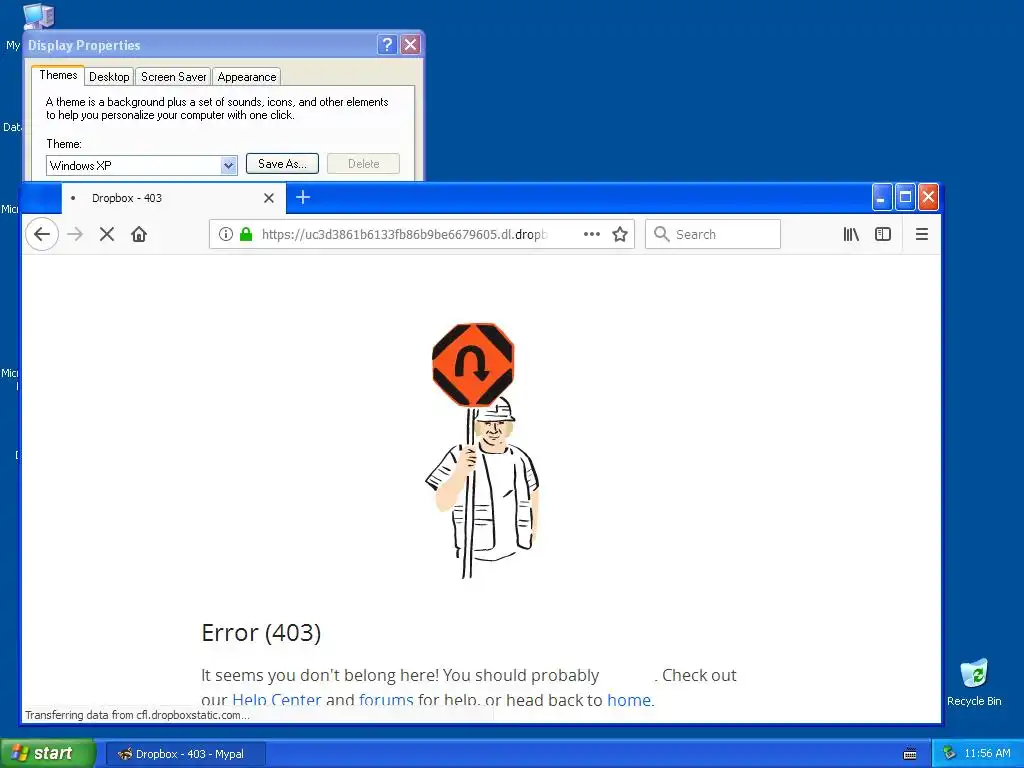Follow the forums link
Image resolution: width=1024 pixels, height=768 pixels.
386,699
